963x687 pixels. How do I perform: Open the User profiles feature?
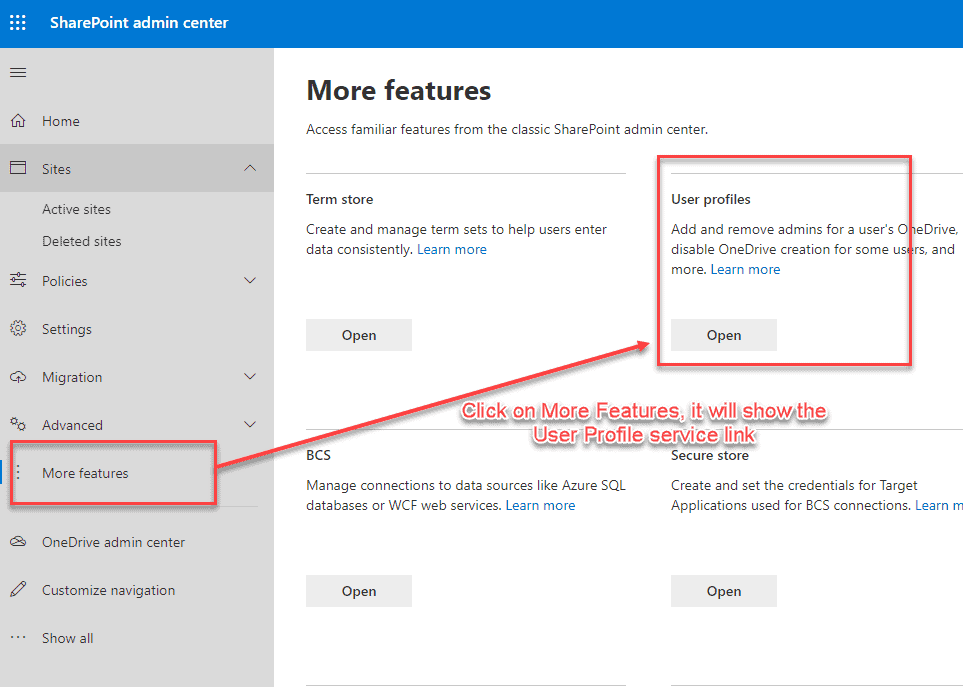tap(723, 335)
